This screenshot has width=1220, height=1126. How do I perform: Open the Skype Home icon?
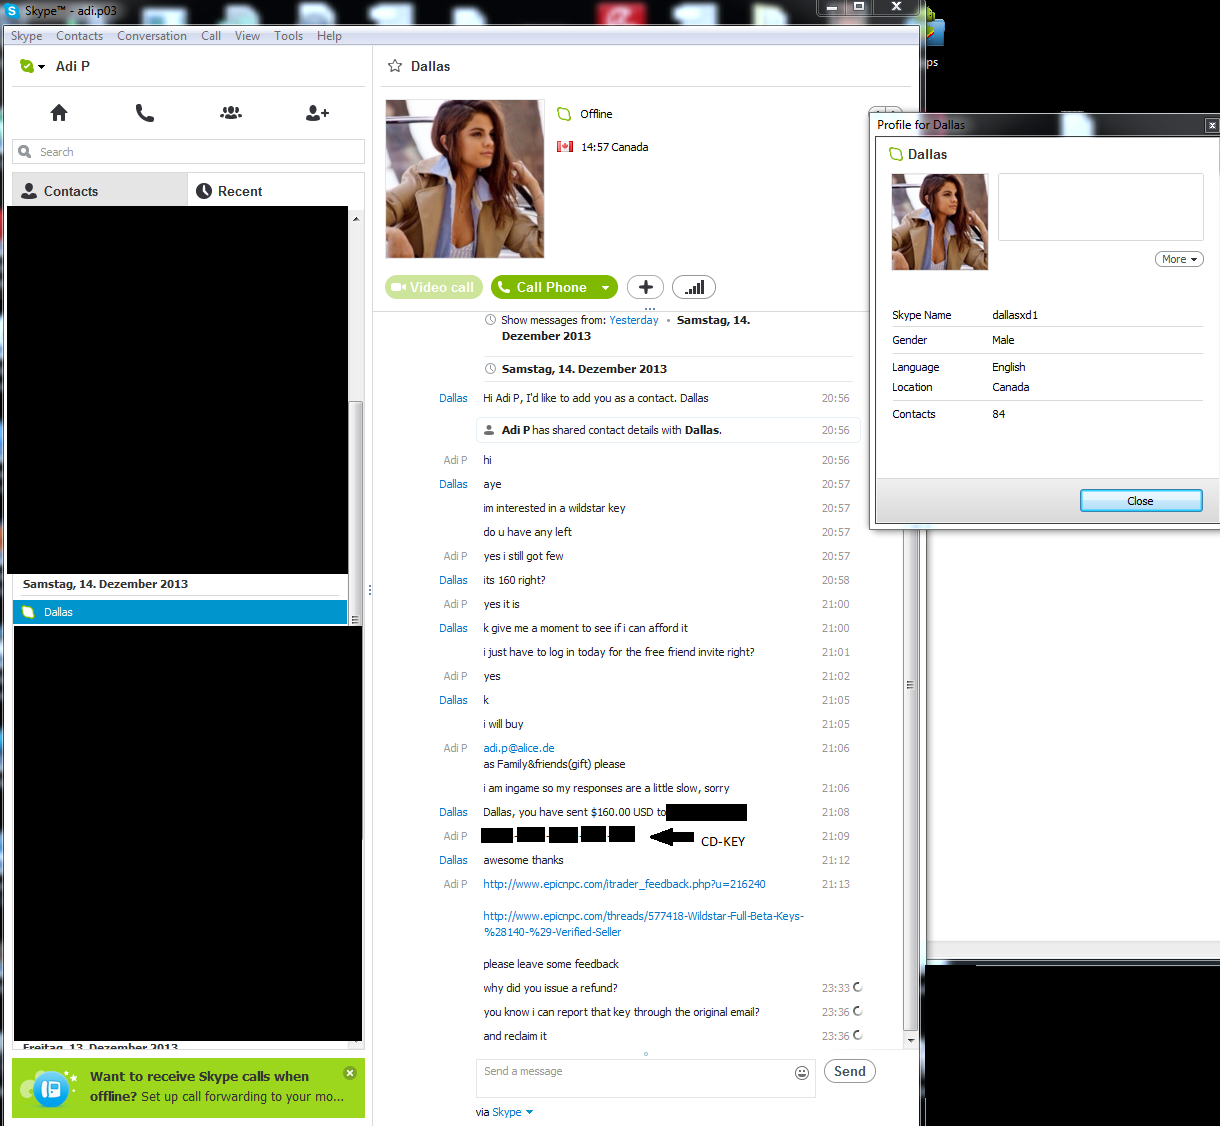[59, 113]
